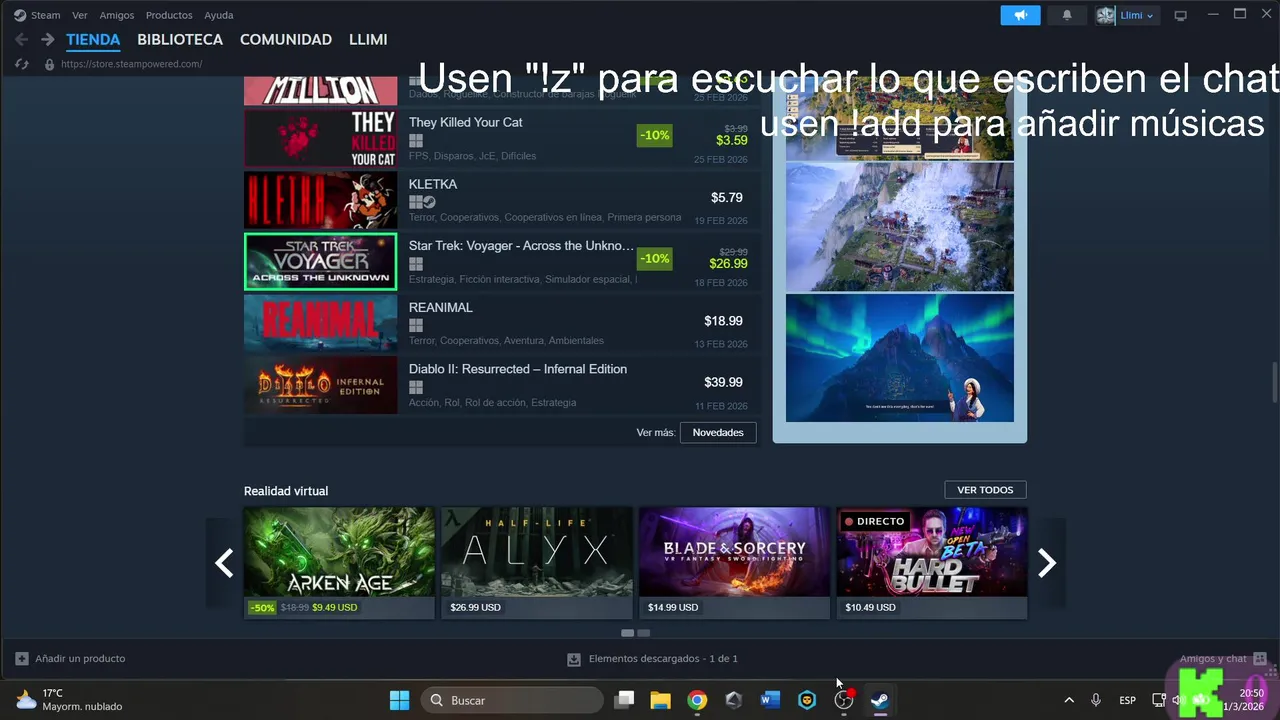Viewport: 1280px width, 720px height.
Task: Click the KLETKA capsule image
Action: pos(320,200)
